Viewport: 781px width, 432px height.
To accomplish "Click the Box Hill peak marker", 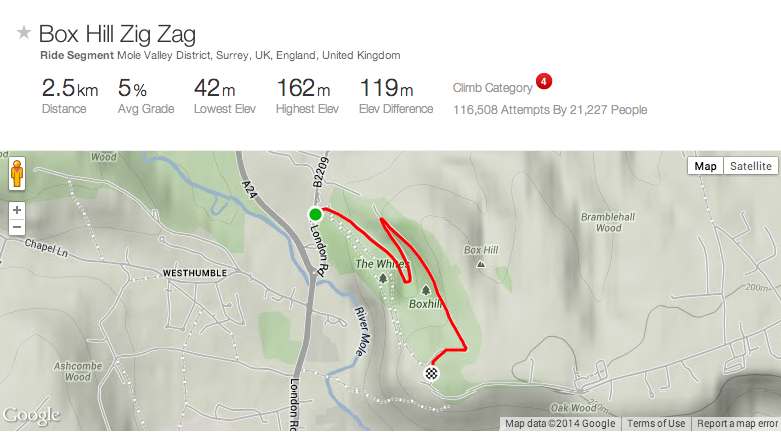I will point(481,264).
